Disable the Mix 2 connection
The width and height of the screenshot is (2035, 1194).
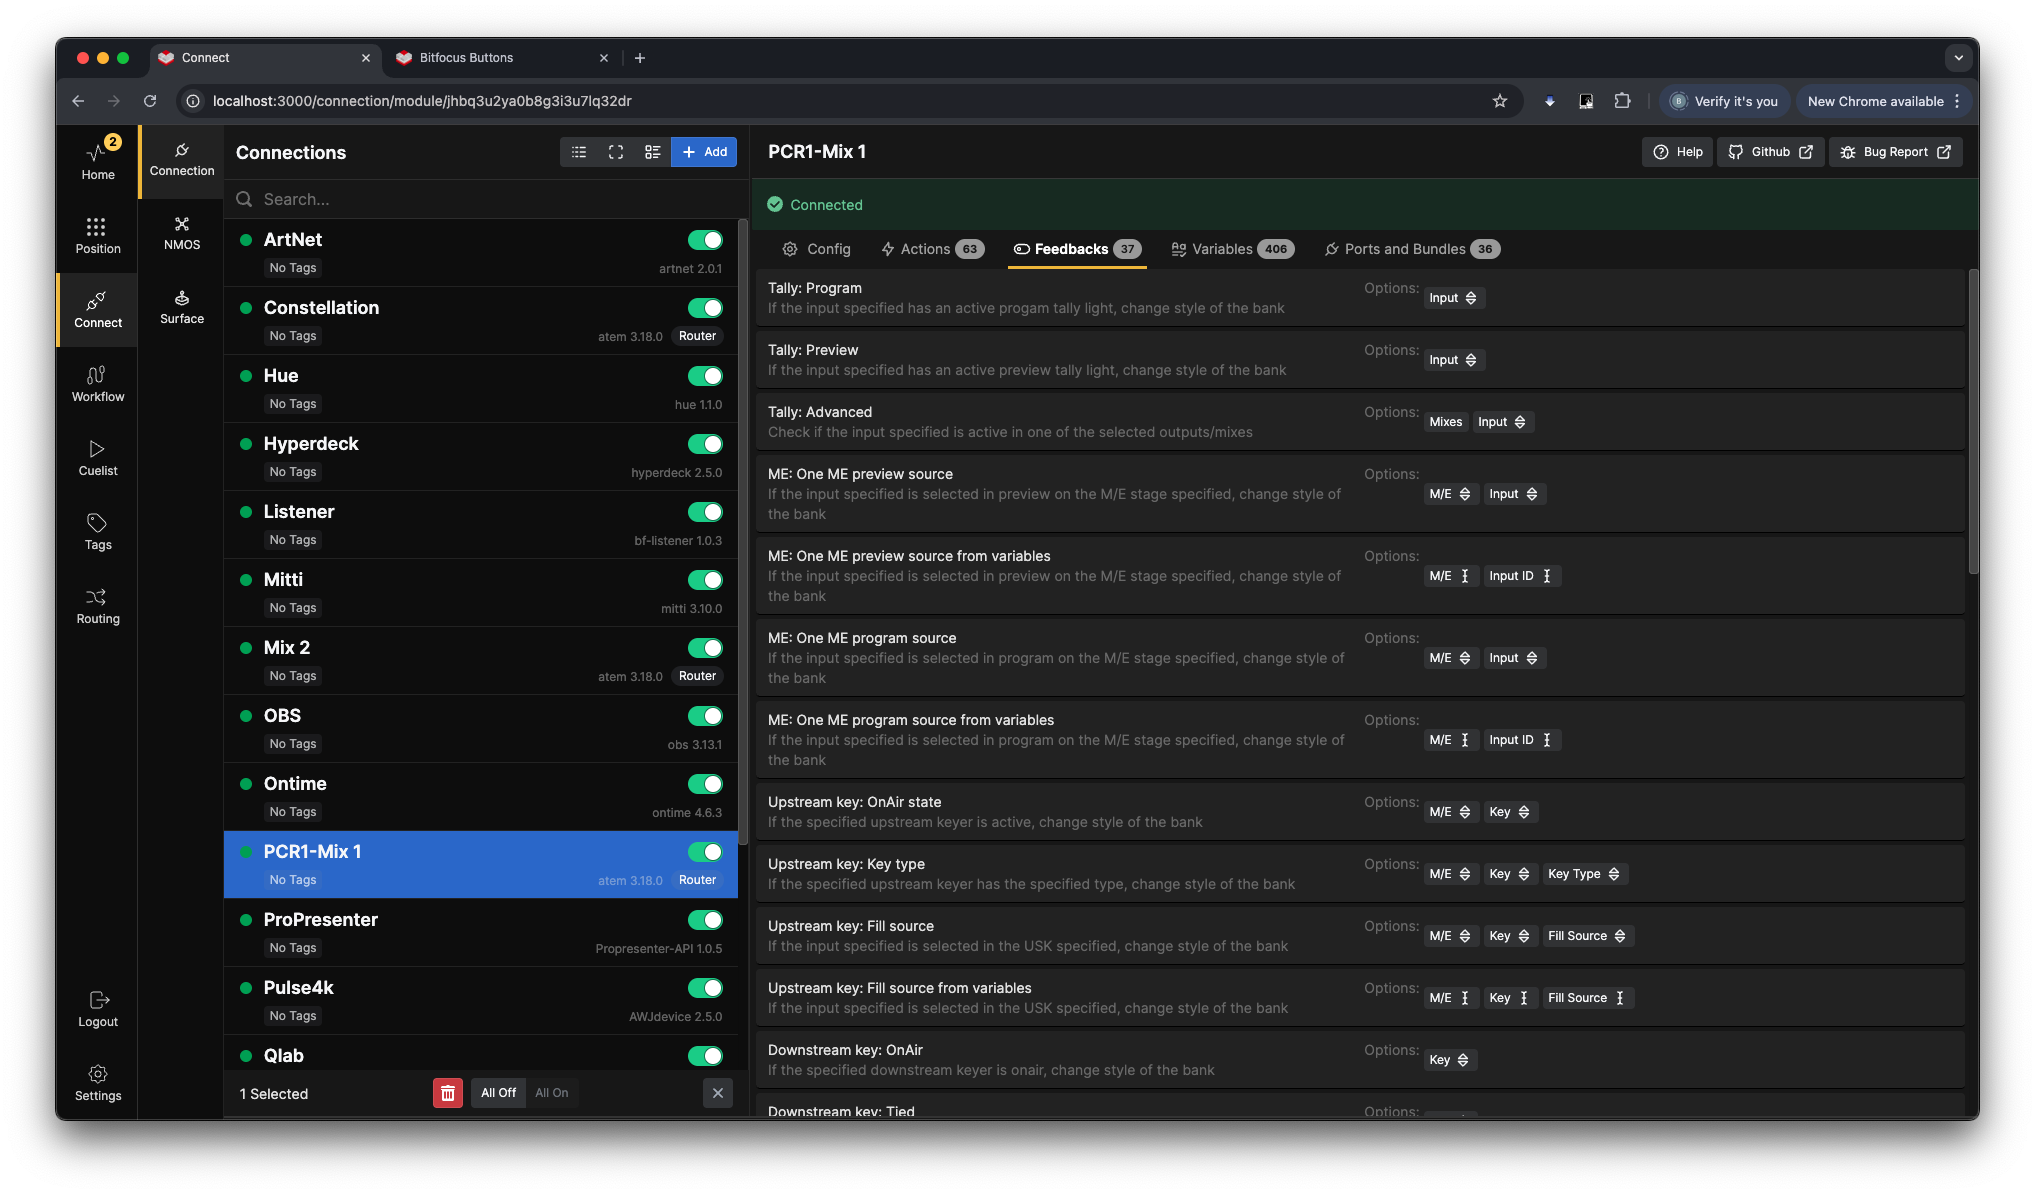705,648
